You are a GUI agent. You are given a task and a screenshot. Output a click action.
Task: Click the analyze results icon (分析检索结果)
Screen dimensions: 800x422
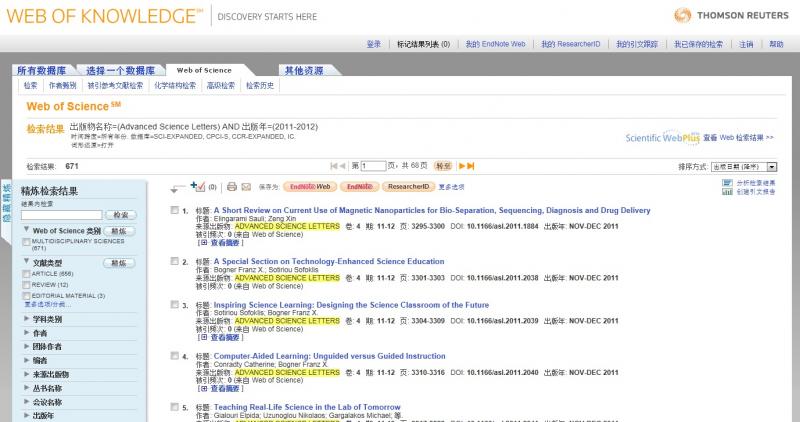tap(727, 183)
